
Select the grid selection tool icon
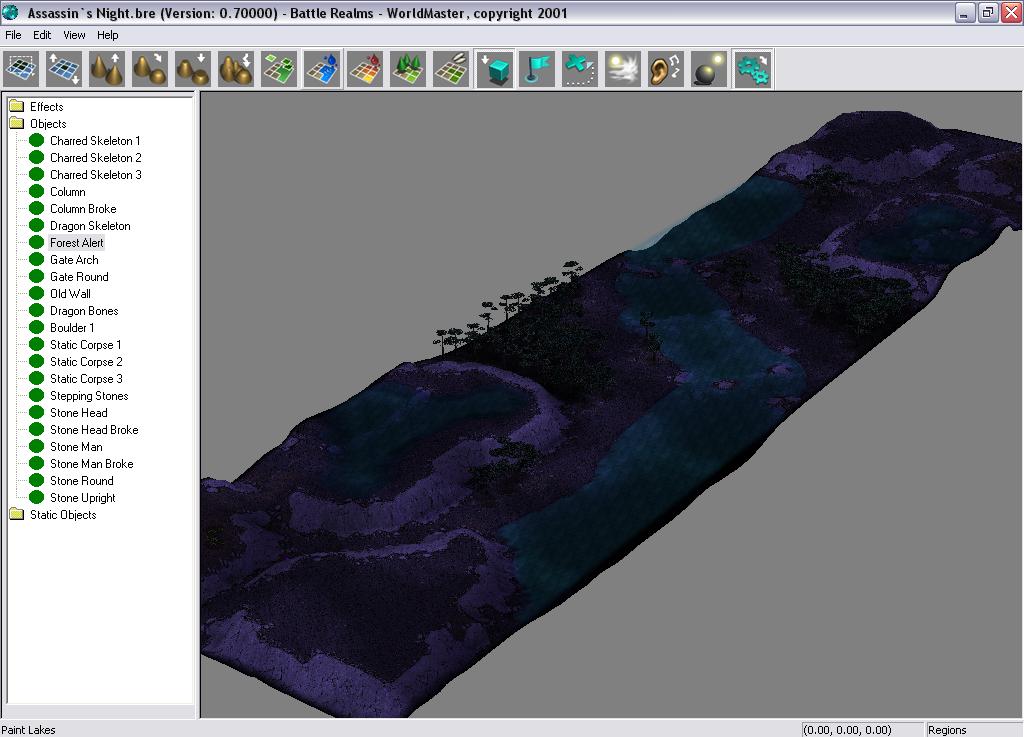pyautogui.click(x=22, y=69)
